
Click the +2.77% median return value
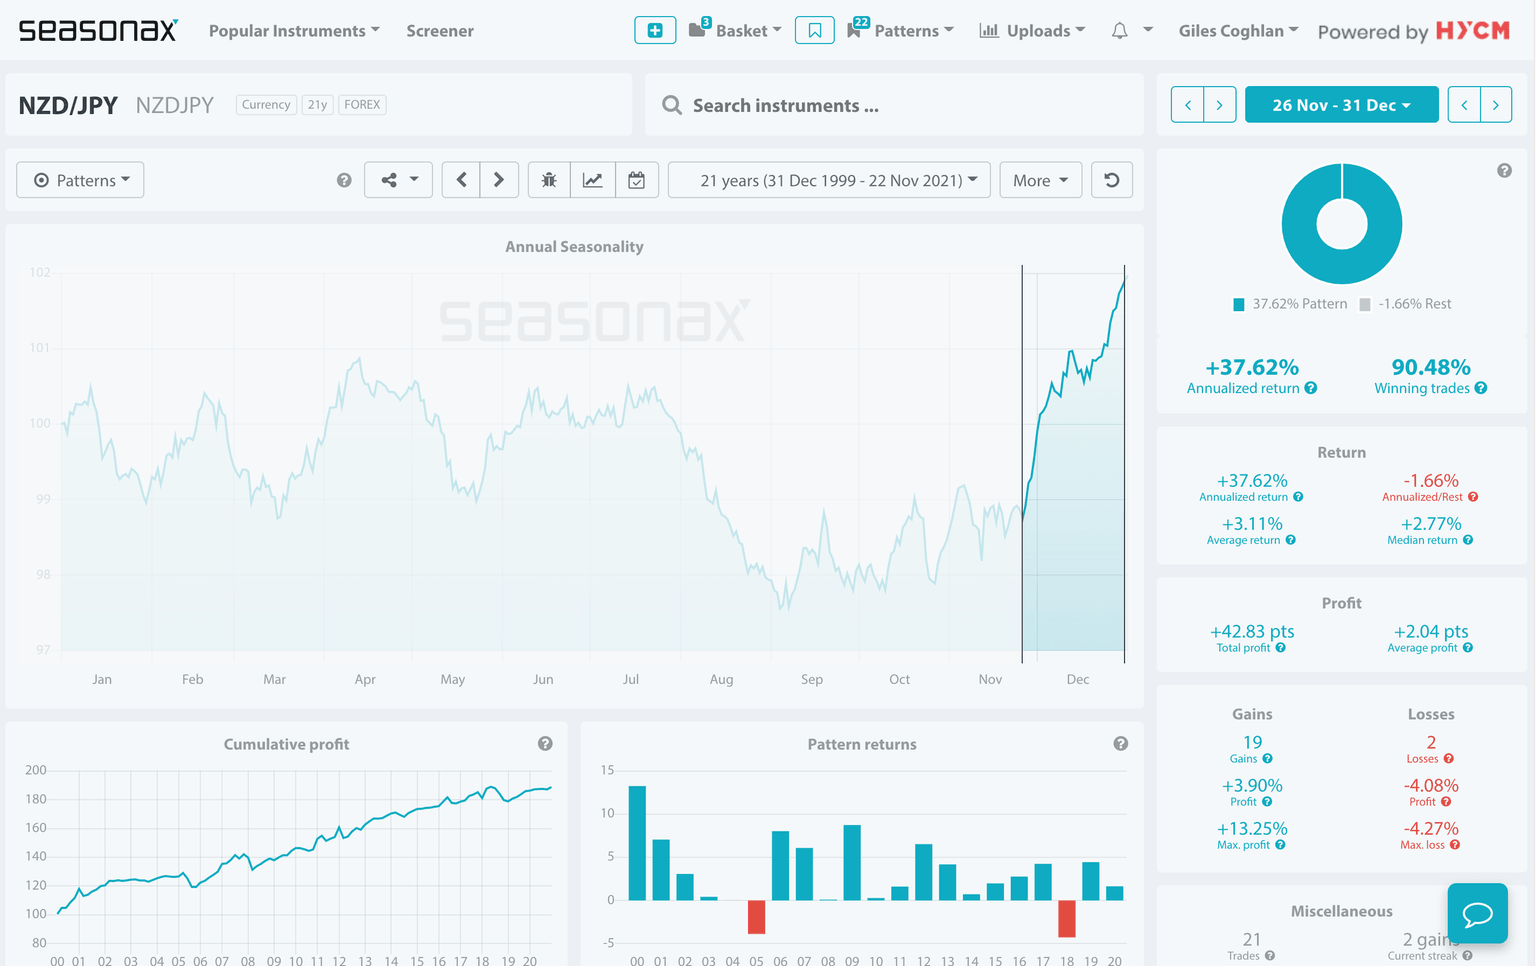tap(1431, 523)
